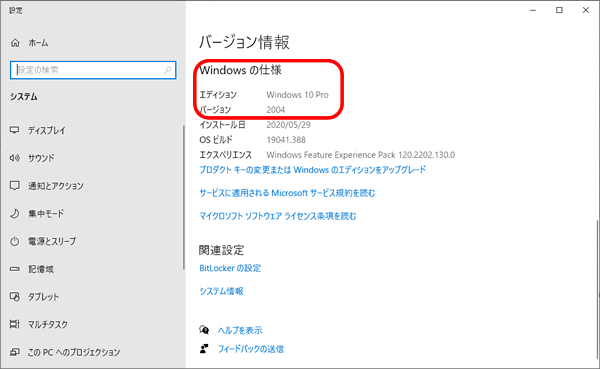Click the storage drive icon
Viewport: 600px width, 369px height.
coord(15,269)
